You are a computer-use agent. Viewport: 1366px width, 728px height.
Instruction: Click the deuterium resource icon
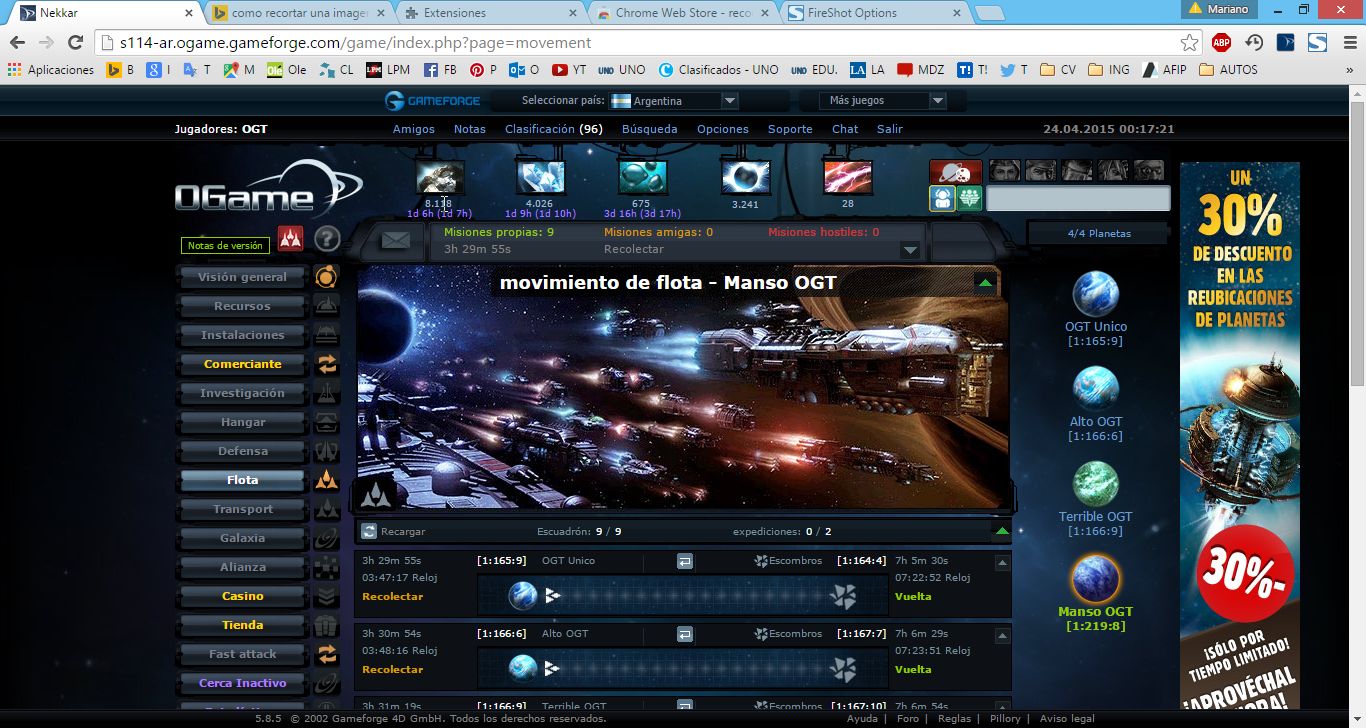click(642, 177)
